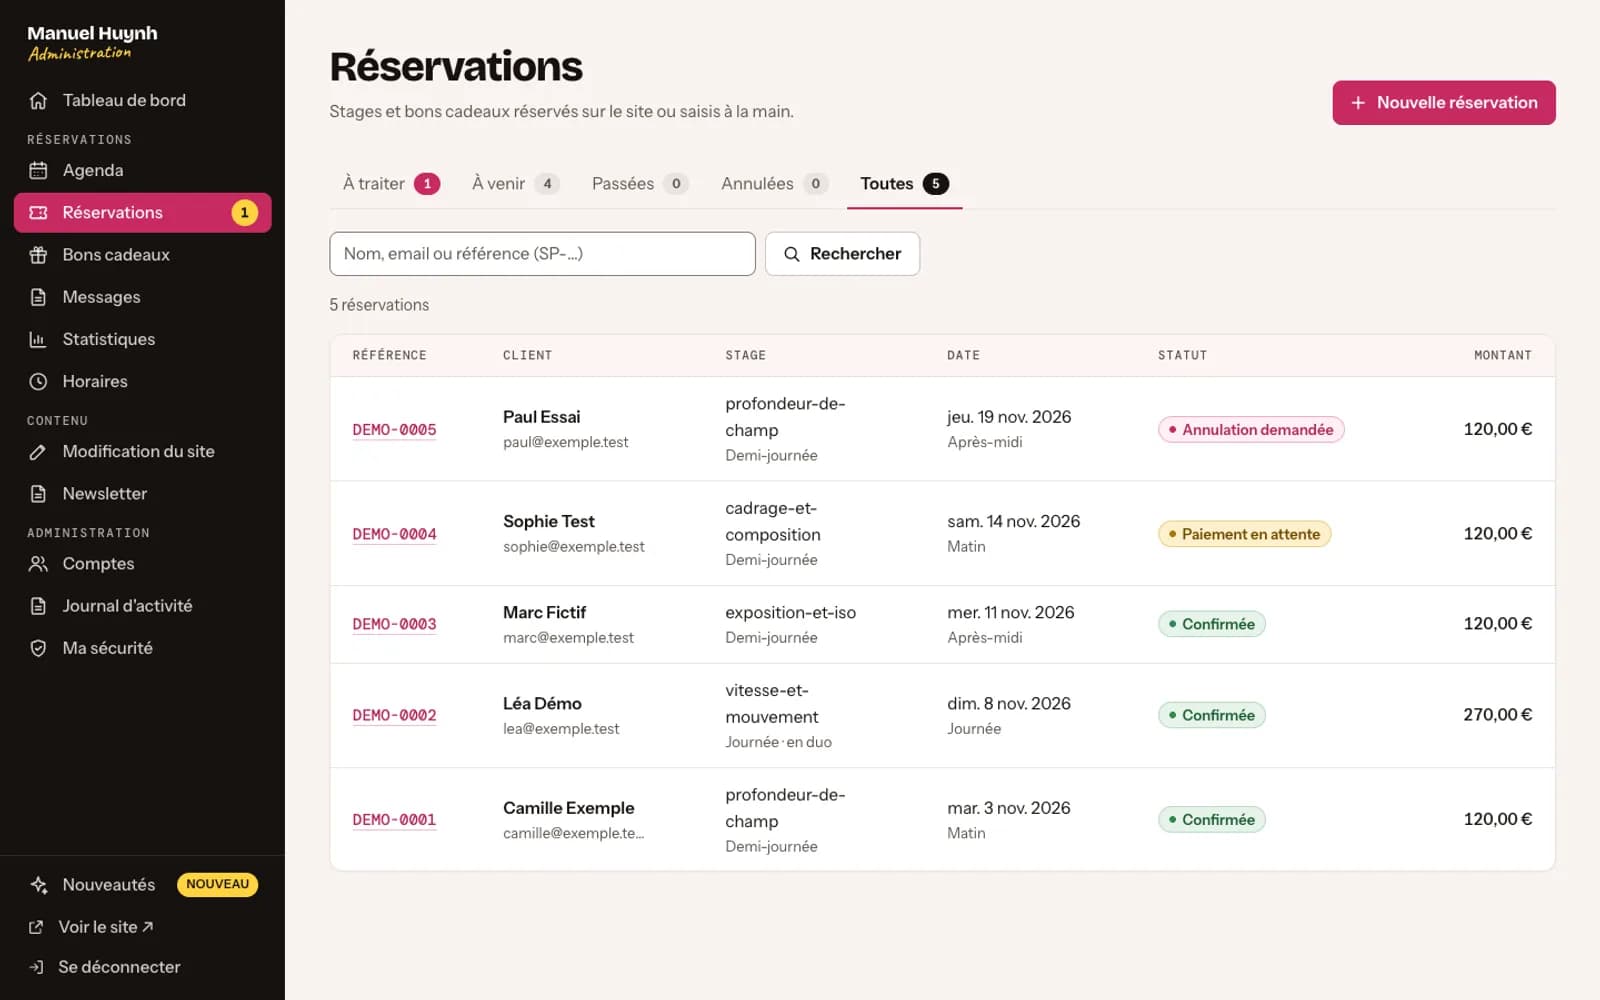Click the clock icon beside Horaires
Image resolution: width=1600 pixels, height=1000 pixels.
pos(38,381)
